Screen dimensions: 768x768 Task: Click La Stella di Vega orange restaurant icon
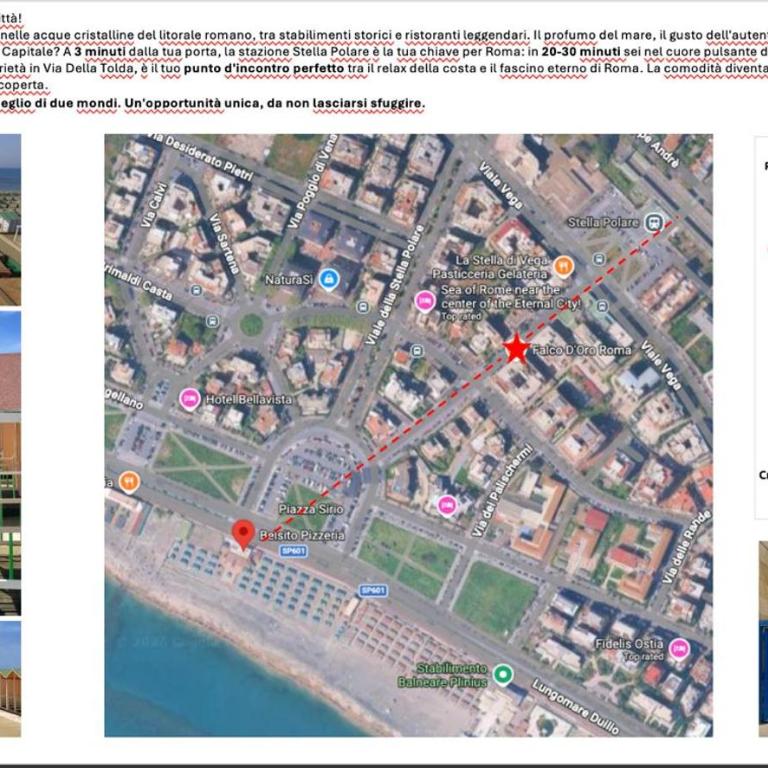(563, 266)
